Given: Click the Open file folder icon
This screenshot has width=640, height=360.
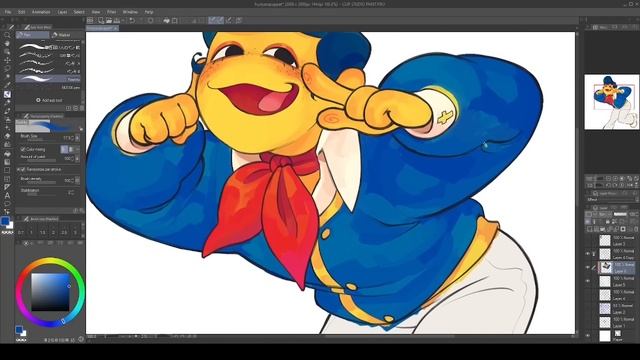Looking at the screenshot, I should point(109,20).
